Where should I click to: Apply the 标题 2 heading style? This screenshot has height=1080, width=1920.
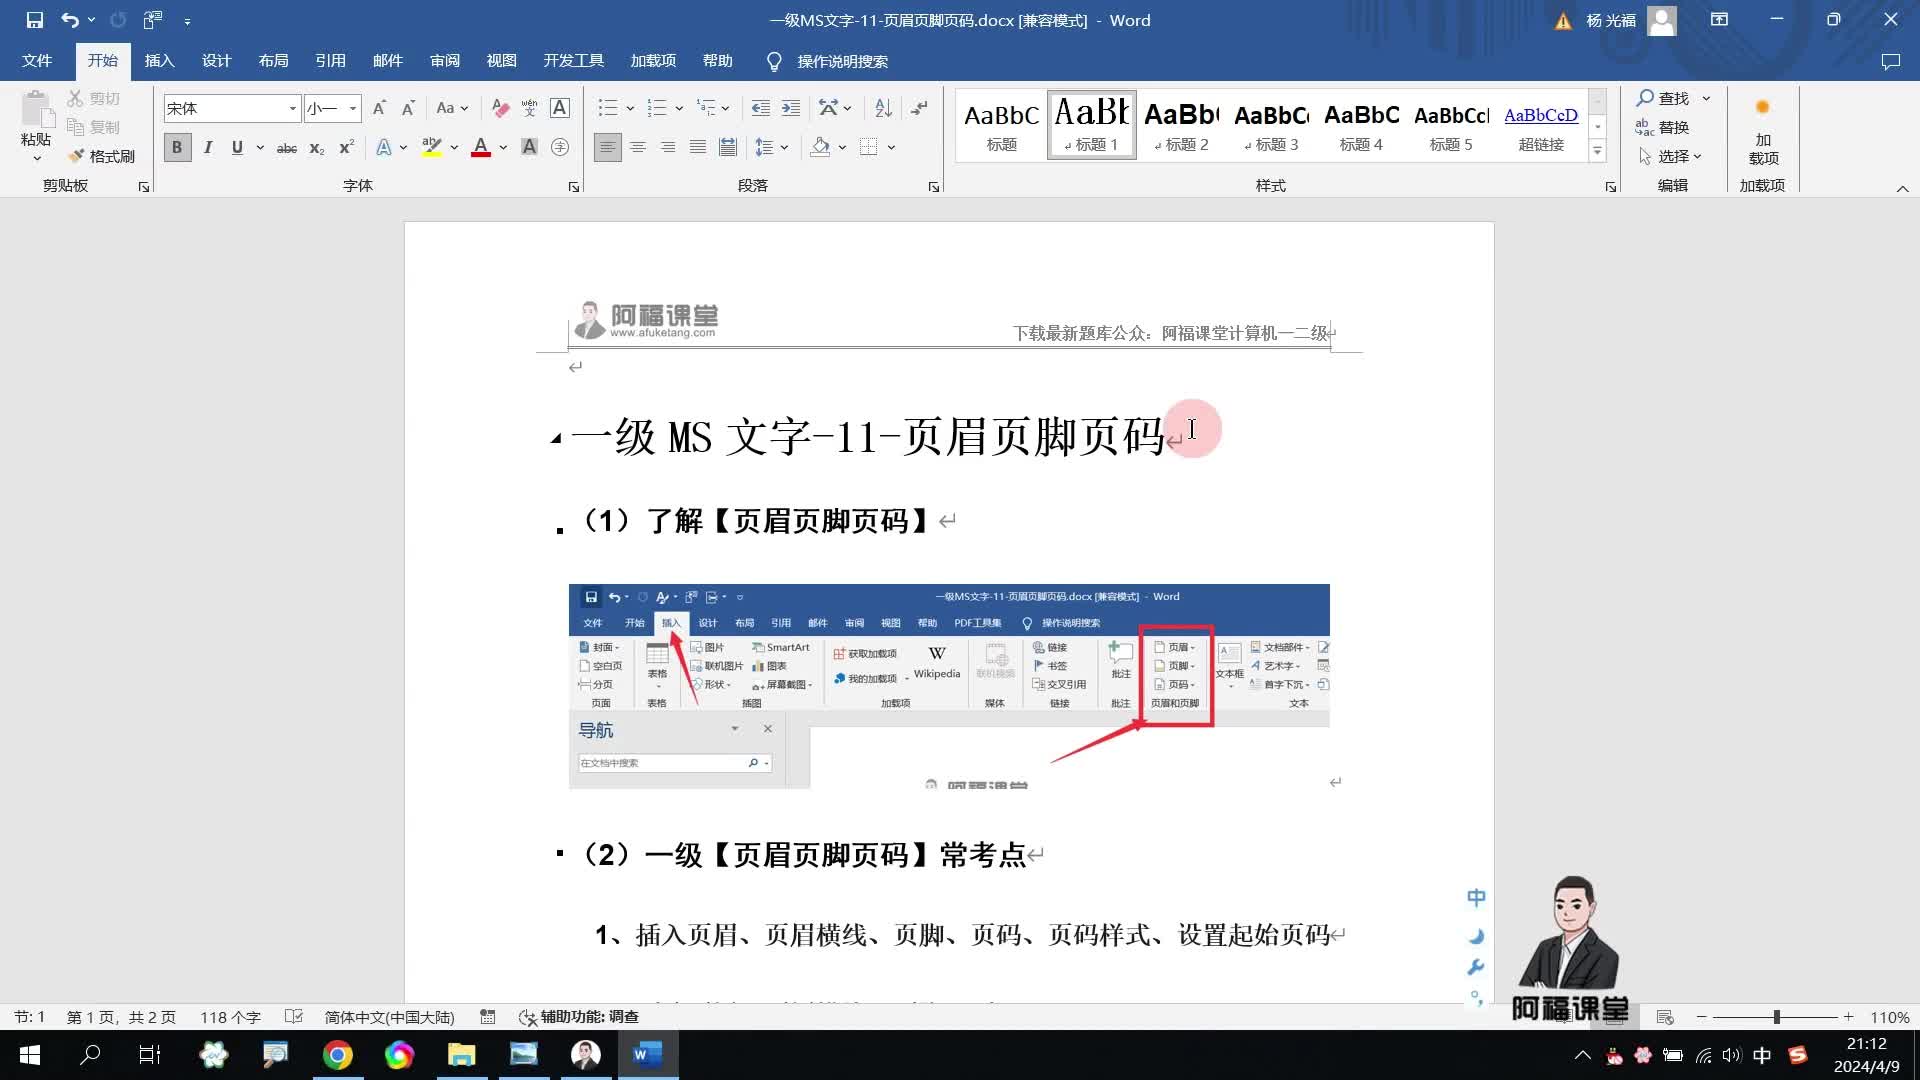pyautogui.click(x=1181, y=124)
